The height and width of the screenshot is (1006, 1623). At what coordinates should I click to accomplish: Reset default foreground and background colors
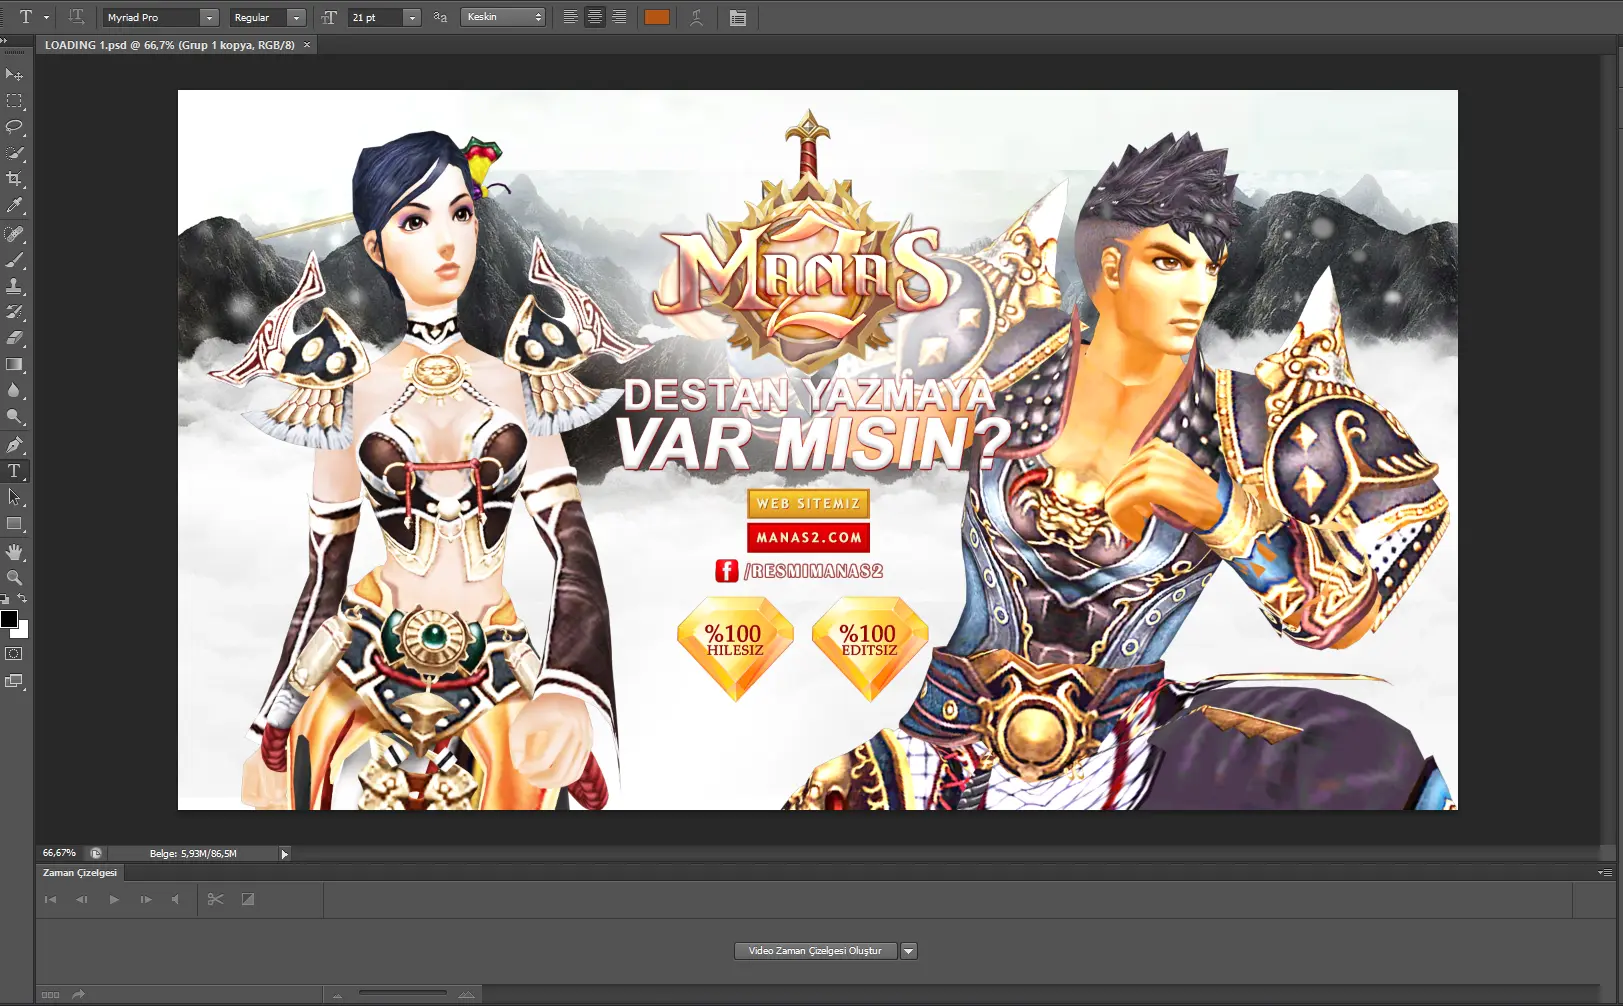(x=5, y=599)
